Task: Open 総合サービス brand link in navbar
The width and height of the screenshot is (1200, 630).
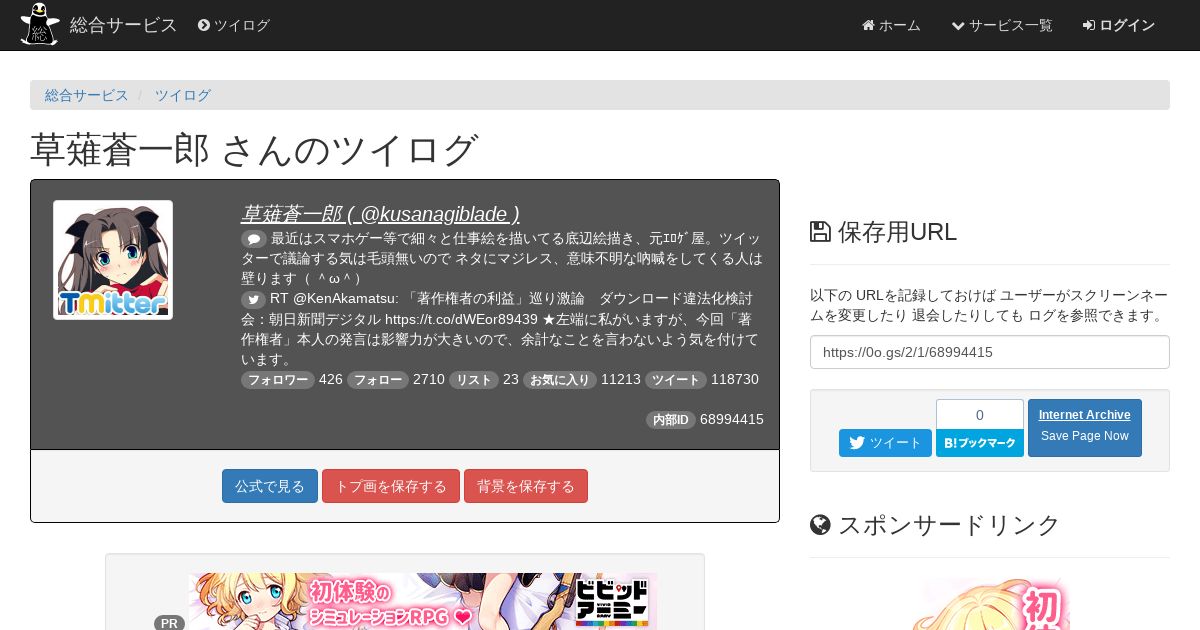Action: [x=124, y=25]
